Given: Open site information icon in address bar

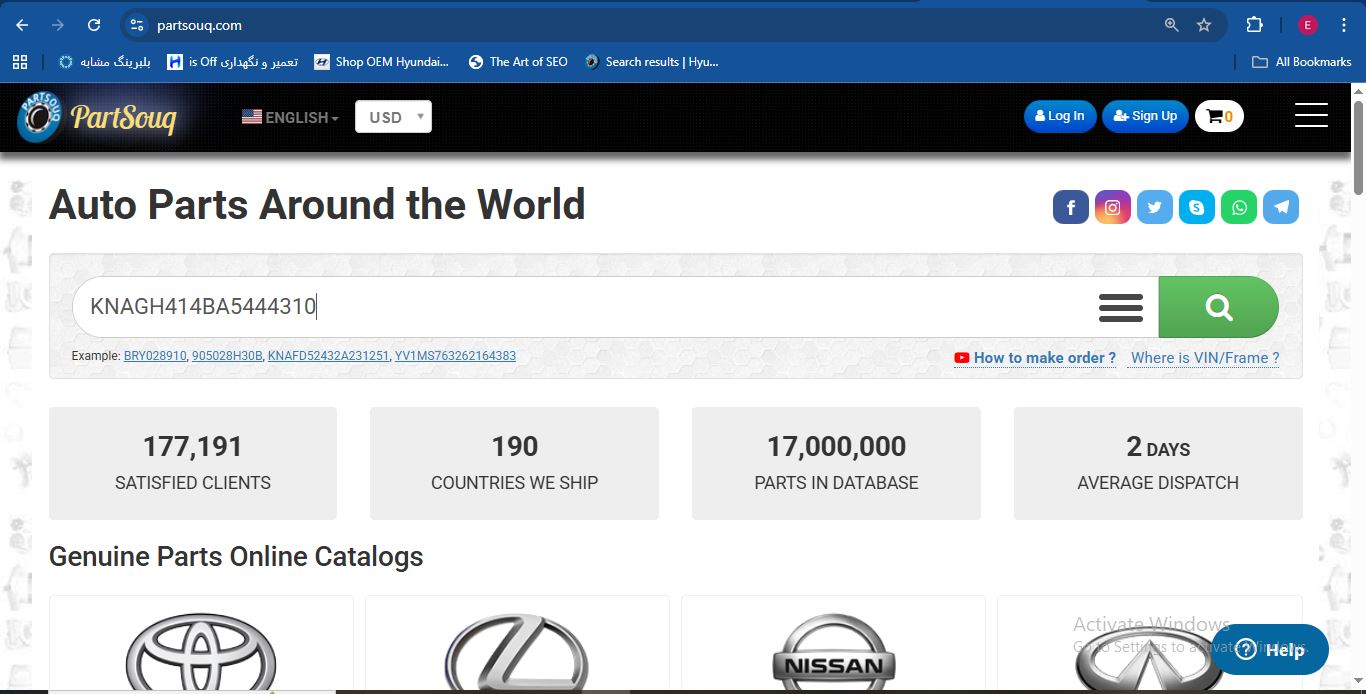Looking at the screenshot, I should pyautogui.click(x=138, y=25).
